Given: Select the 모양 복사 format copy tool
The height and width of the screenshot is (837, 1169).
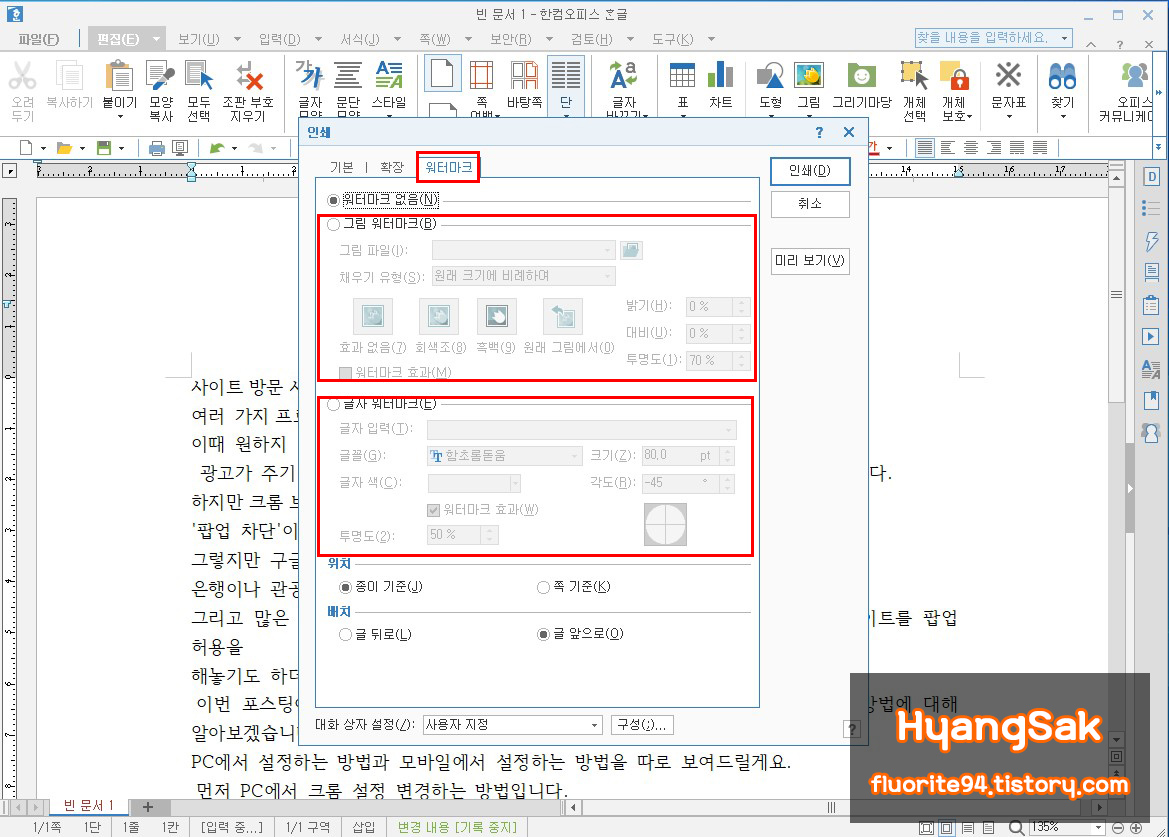Looking at the screenshot, I should point(160,76).
